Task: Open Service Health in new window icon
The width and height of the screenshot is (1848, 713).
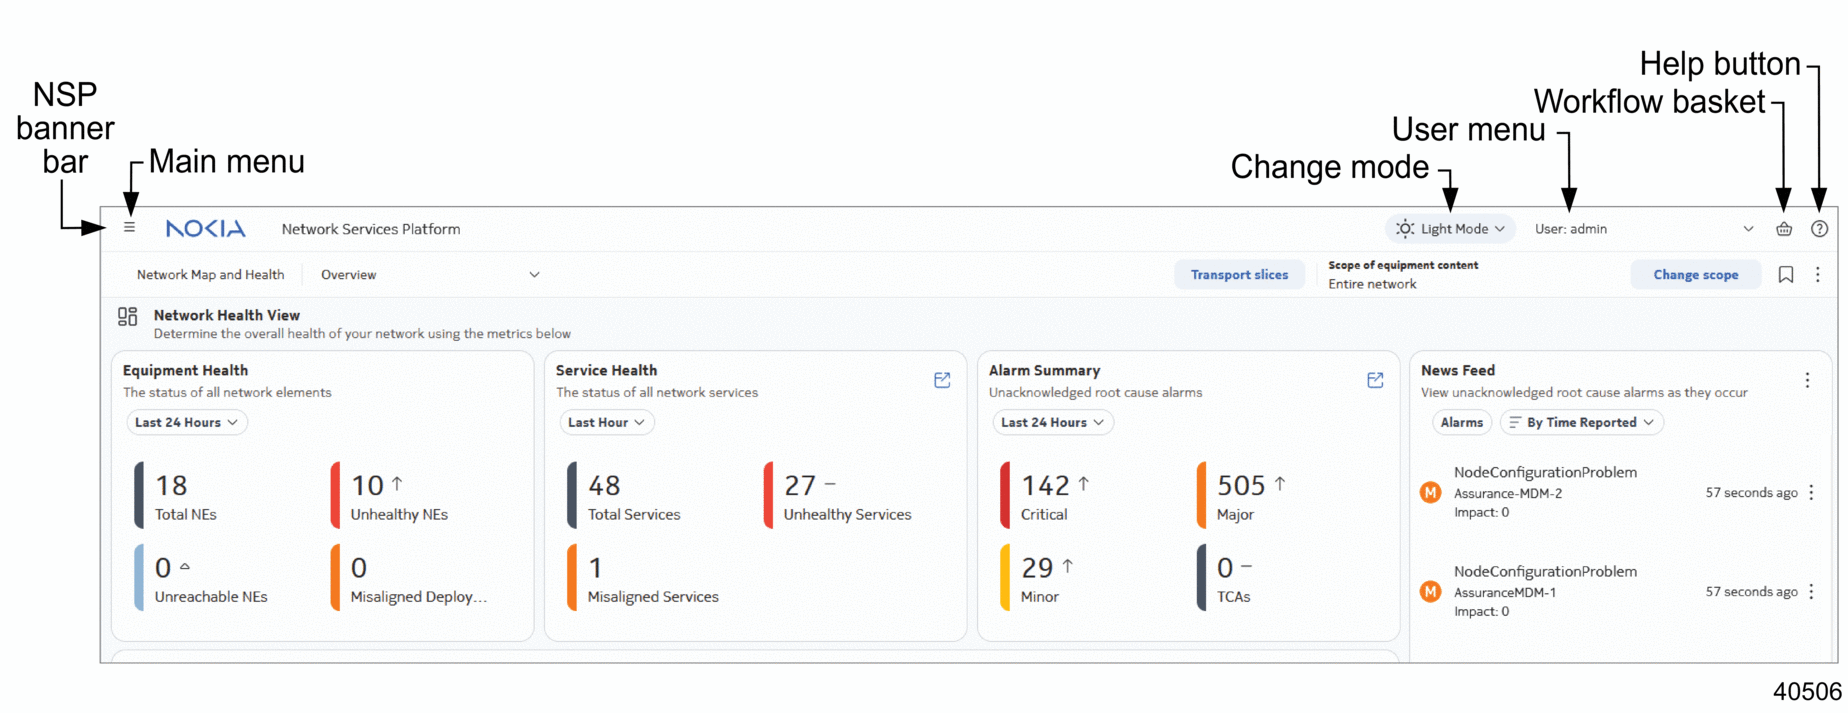Action: coord(942,380)
